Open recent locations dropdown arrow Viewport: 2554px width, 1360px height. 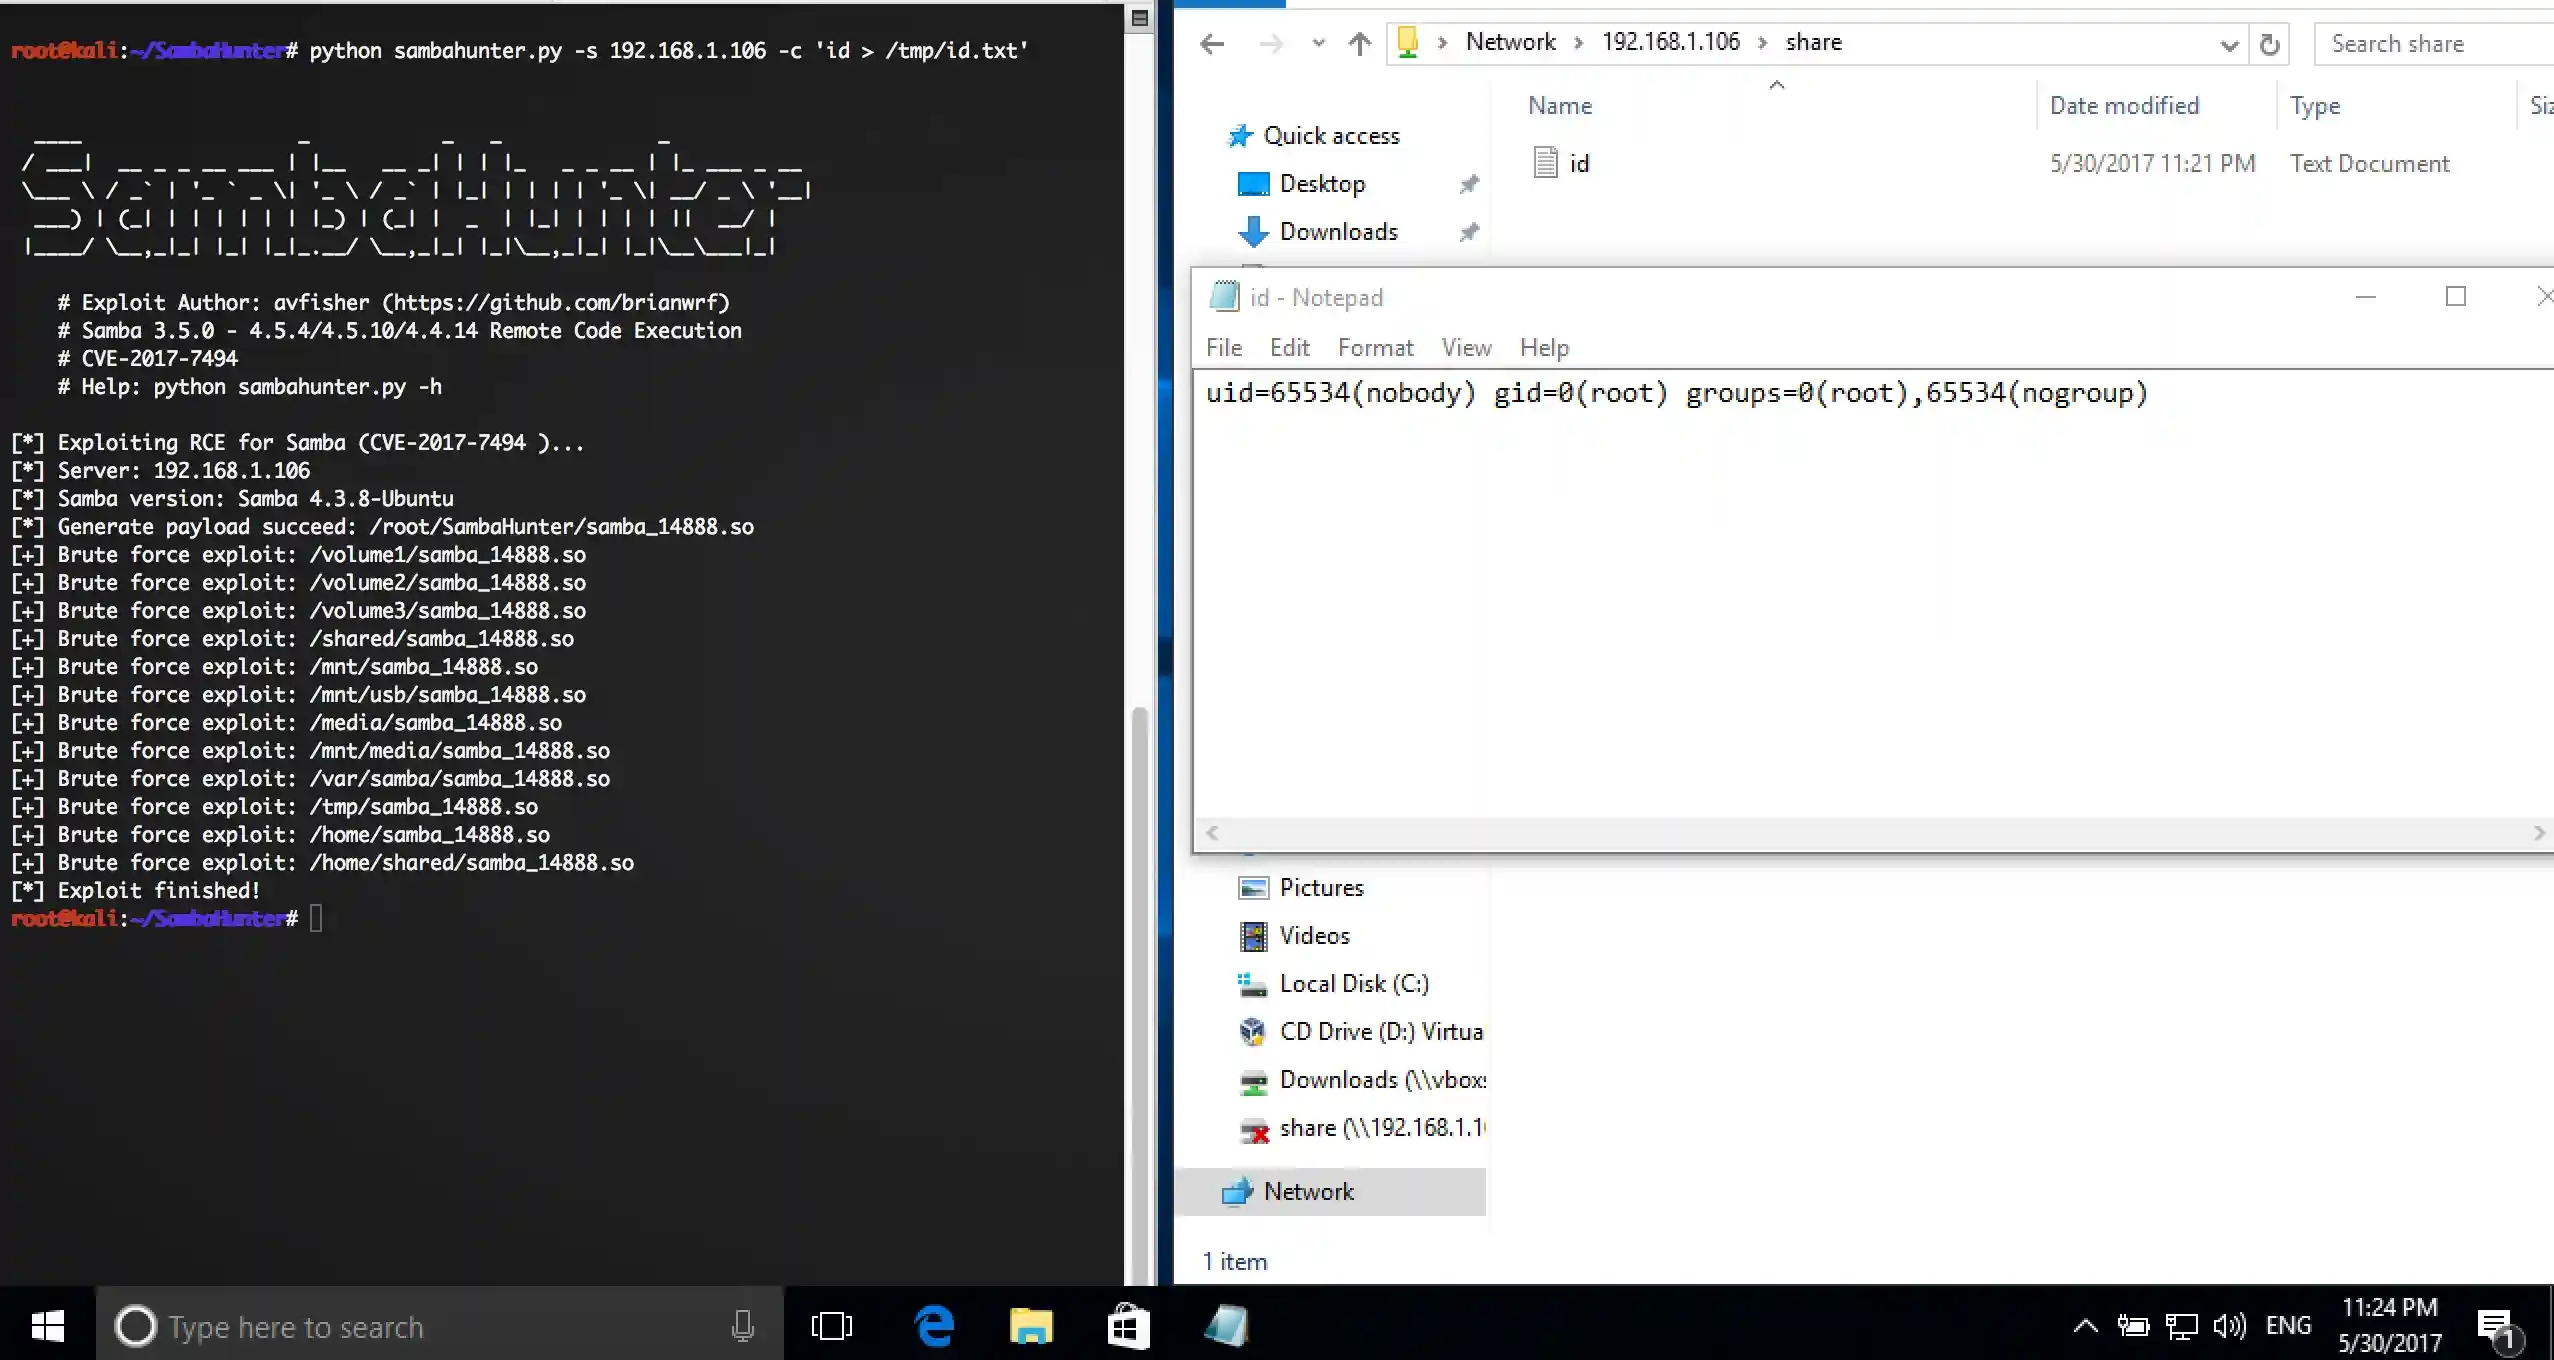coord(1318,43)
